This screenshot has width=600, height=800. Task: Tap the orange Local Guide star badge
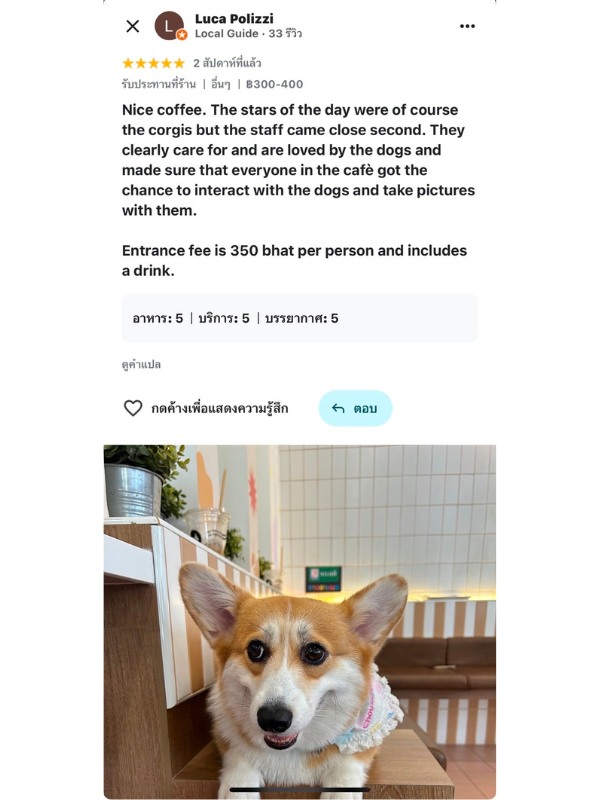182,35
